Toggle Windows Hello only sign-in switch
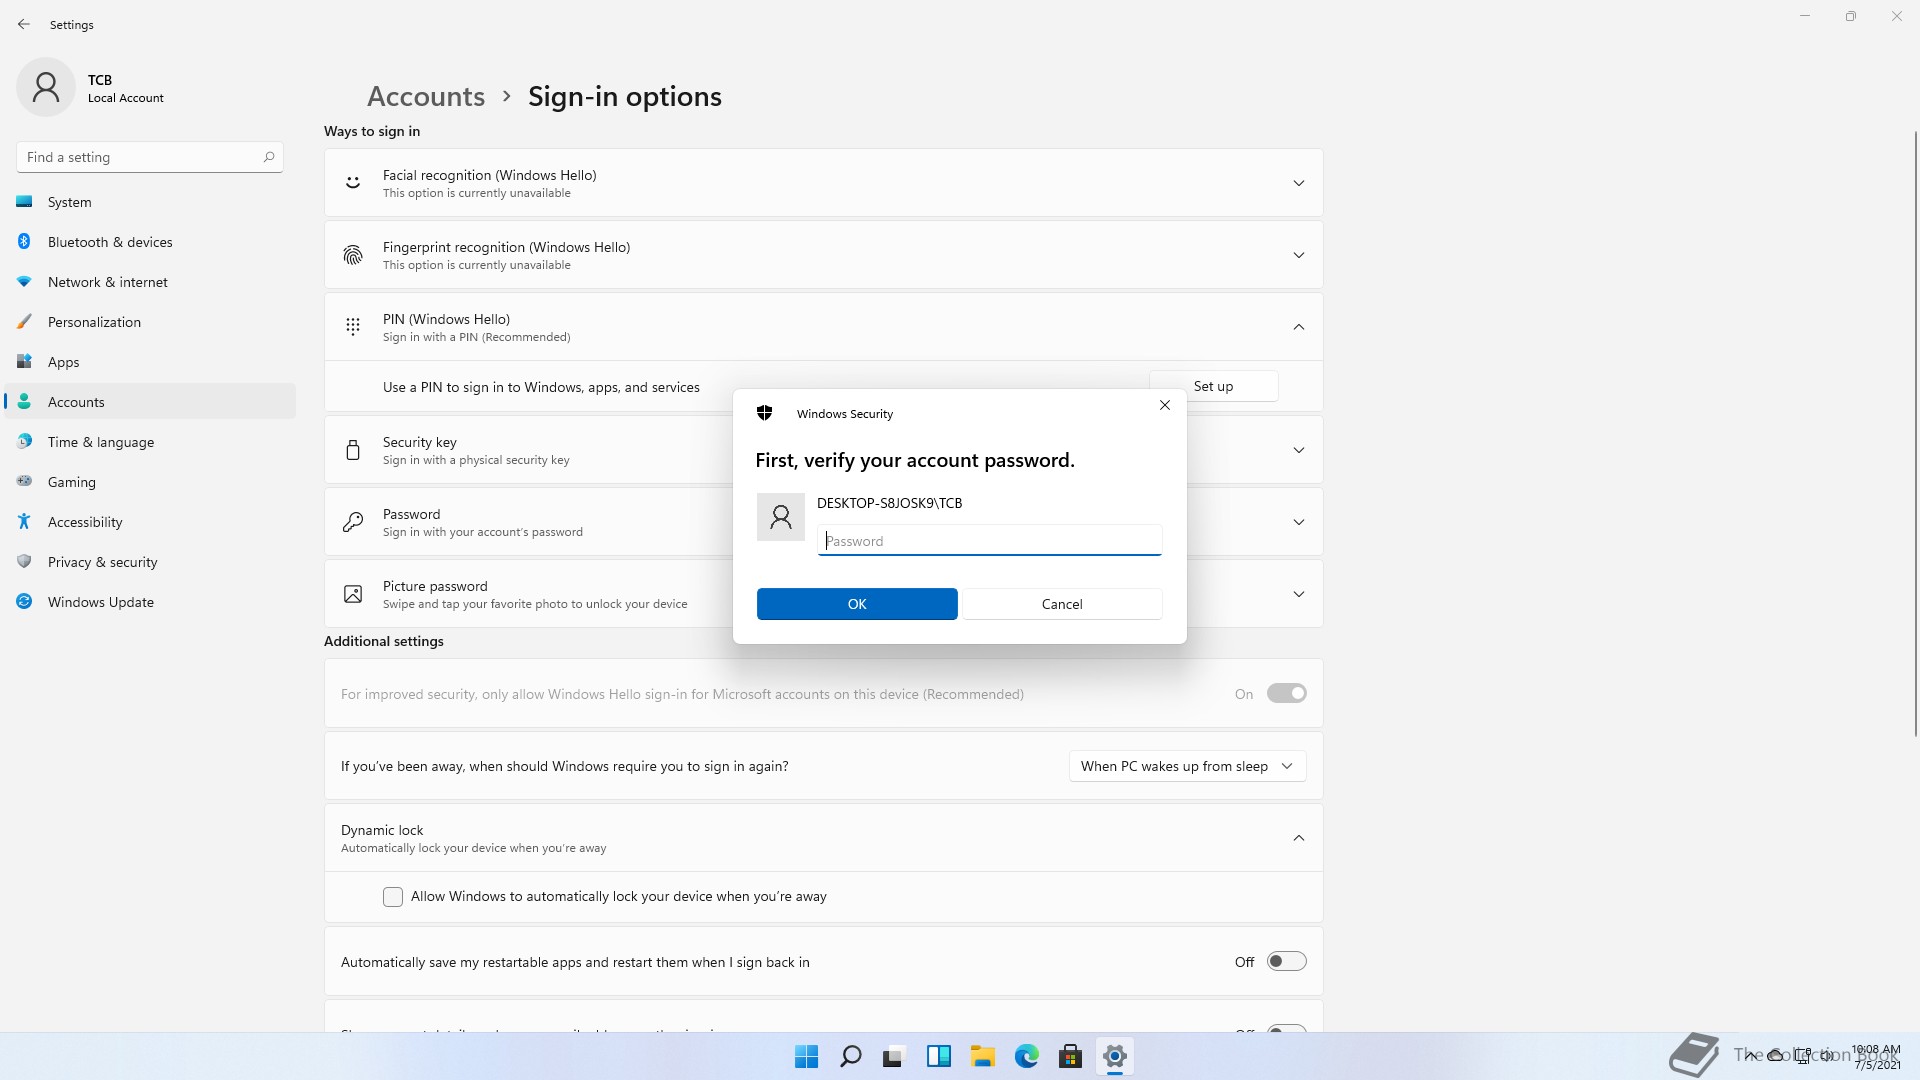 pos(1286,693)
